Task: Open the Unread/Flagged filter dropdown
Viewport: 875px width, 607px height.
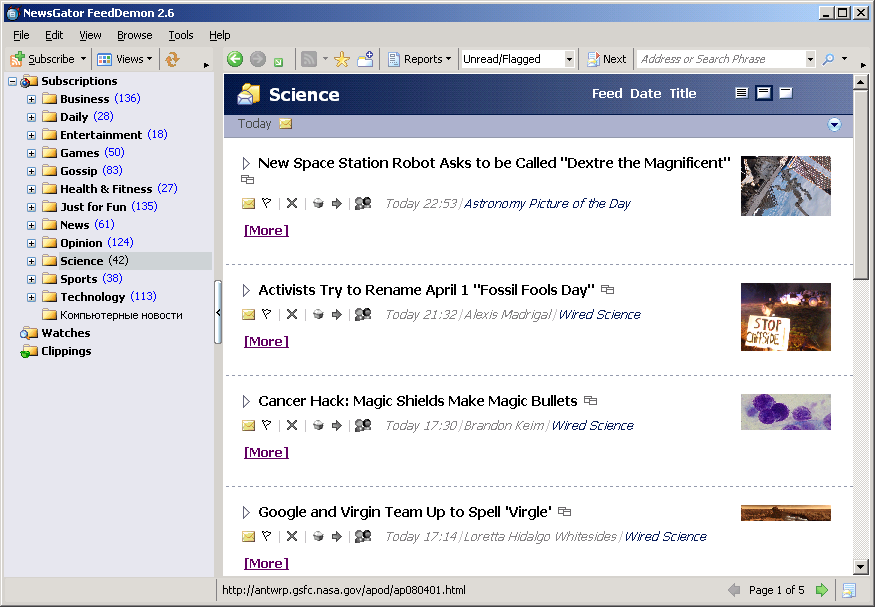Action: [x=569, y=59]
